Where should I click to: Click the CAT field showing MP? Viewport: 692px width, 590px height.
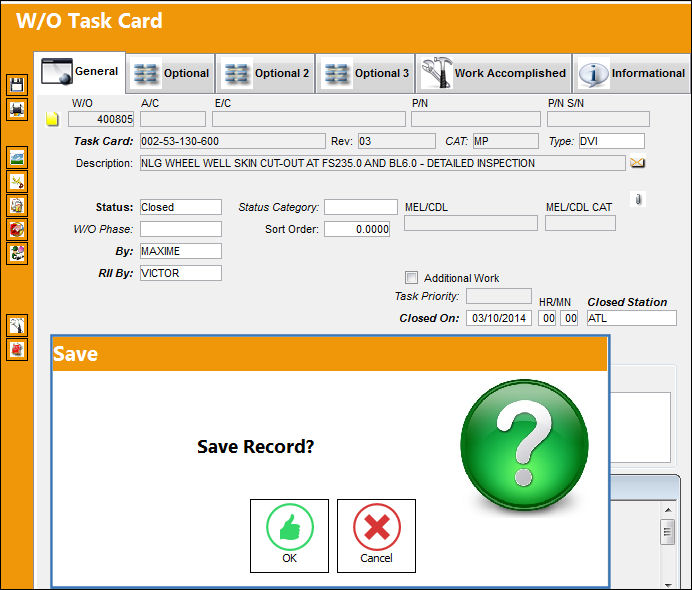(x=506, y=141)
